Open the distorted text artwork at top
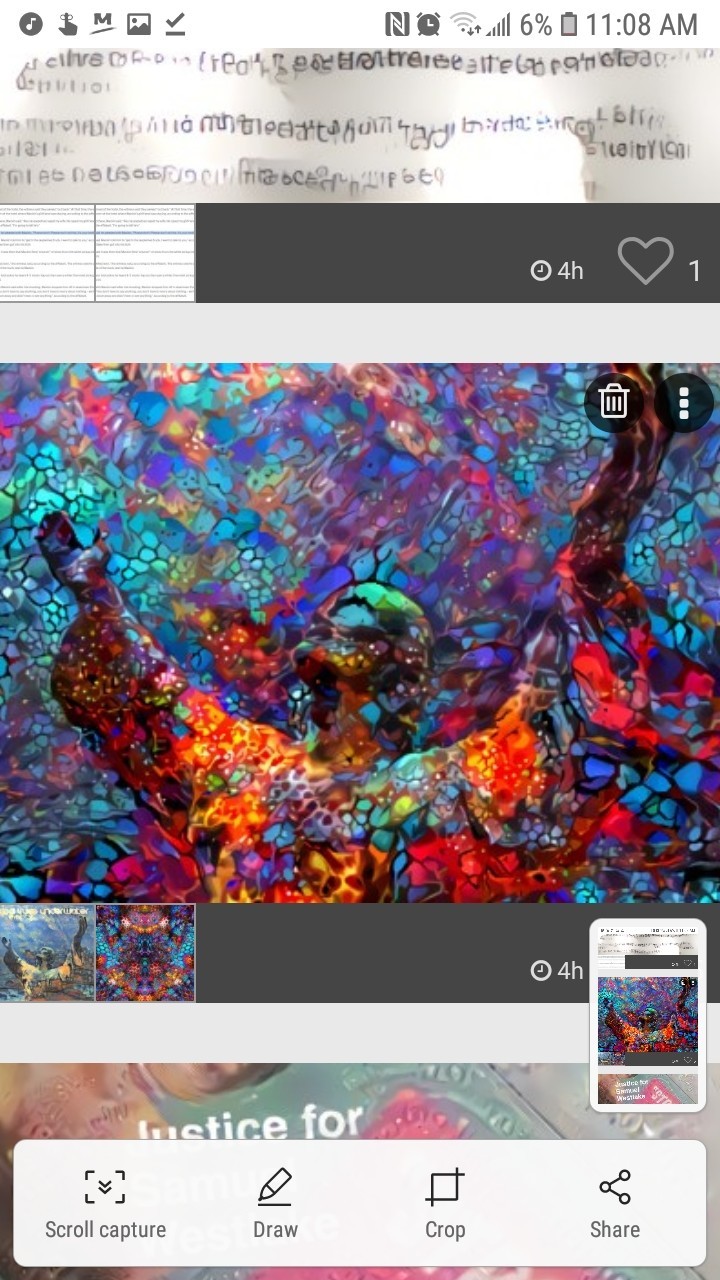 [x=360, y=126]
